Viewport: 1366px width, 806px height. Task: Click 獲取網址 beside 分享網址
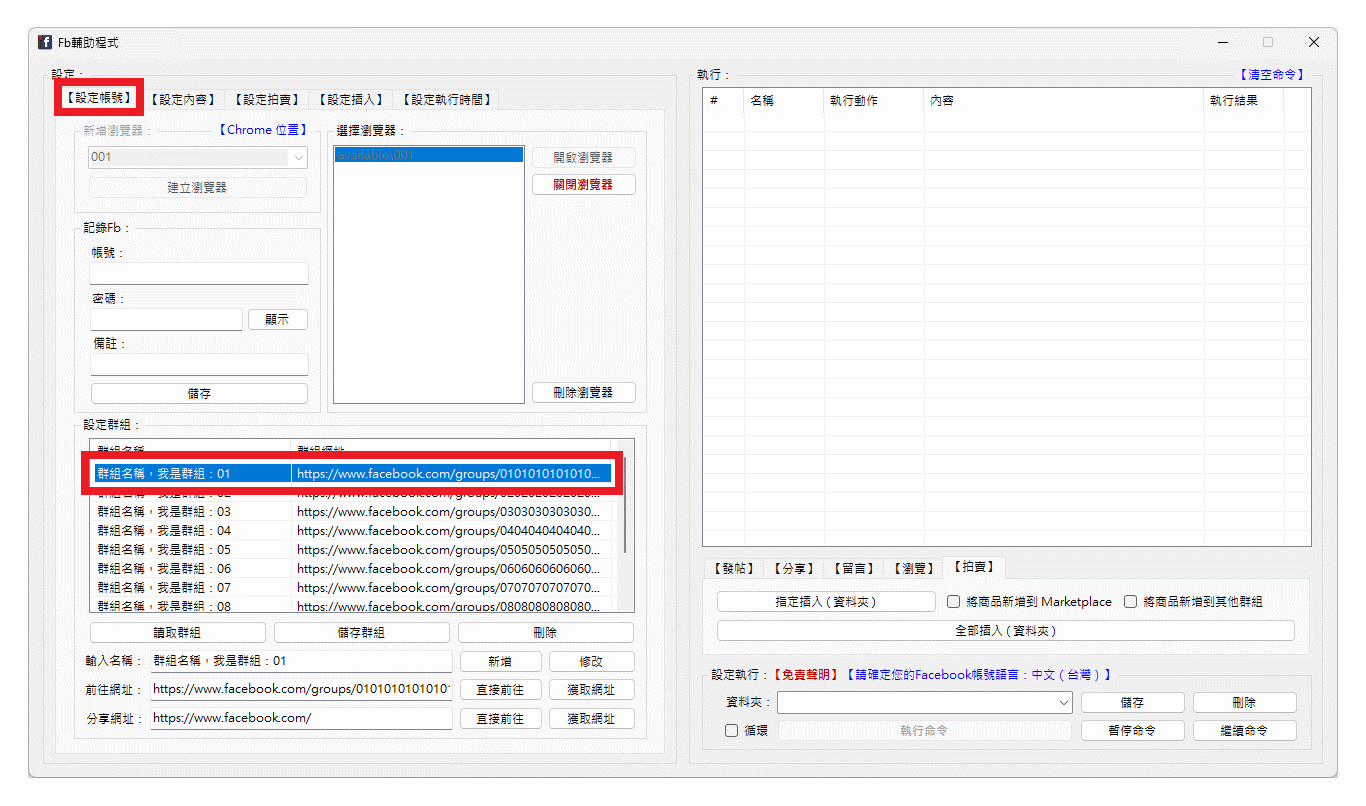(591, 718)
